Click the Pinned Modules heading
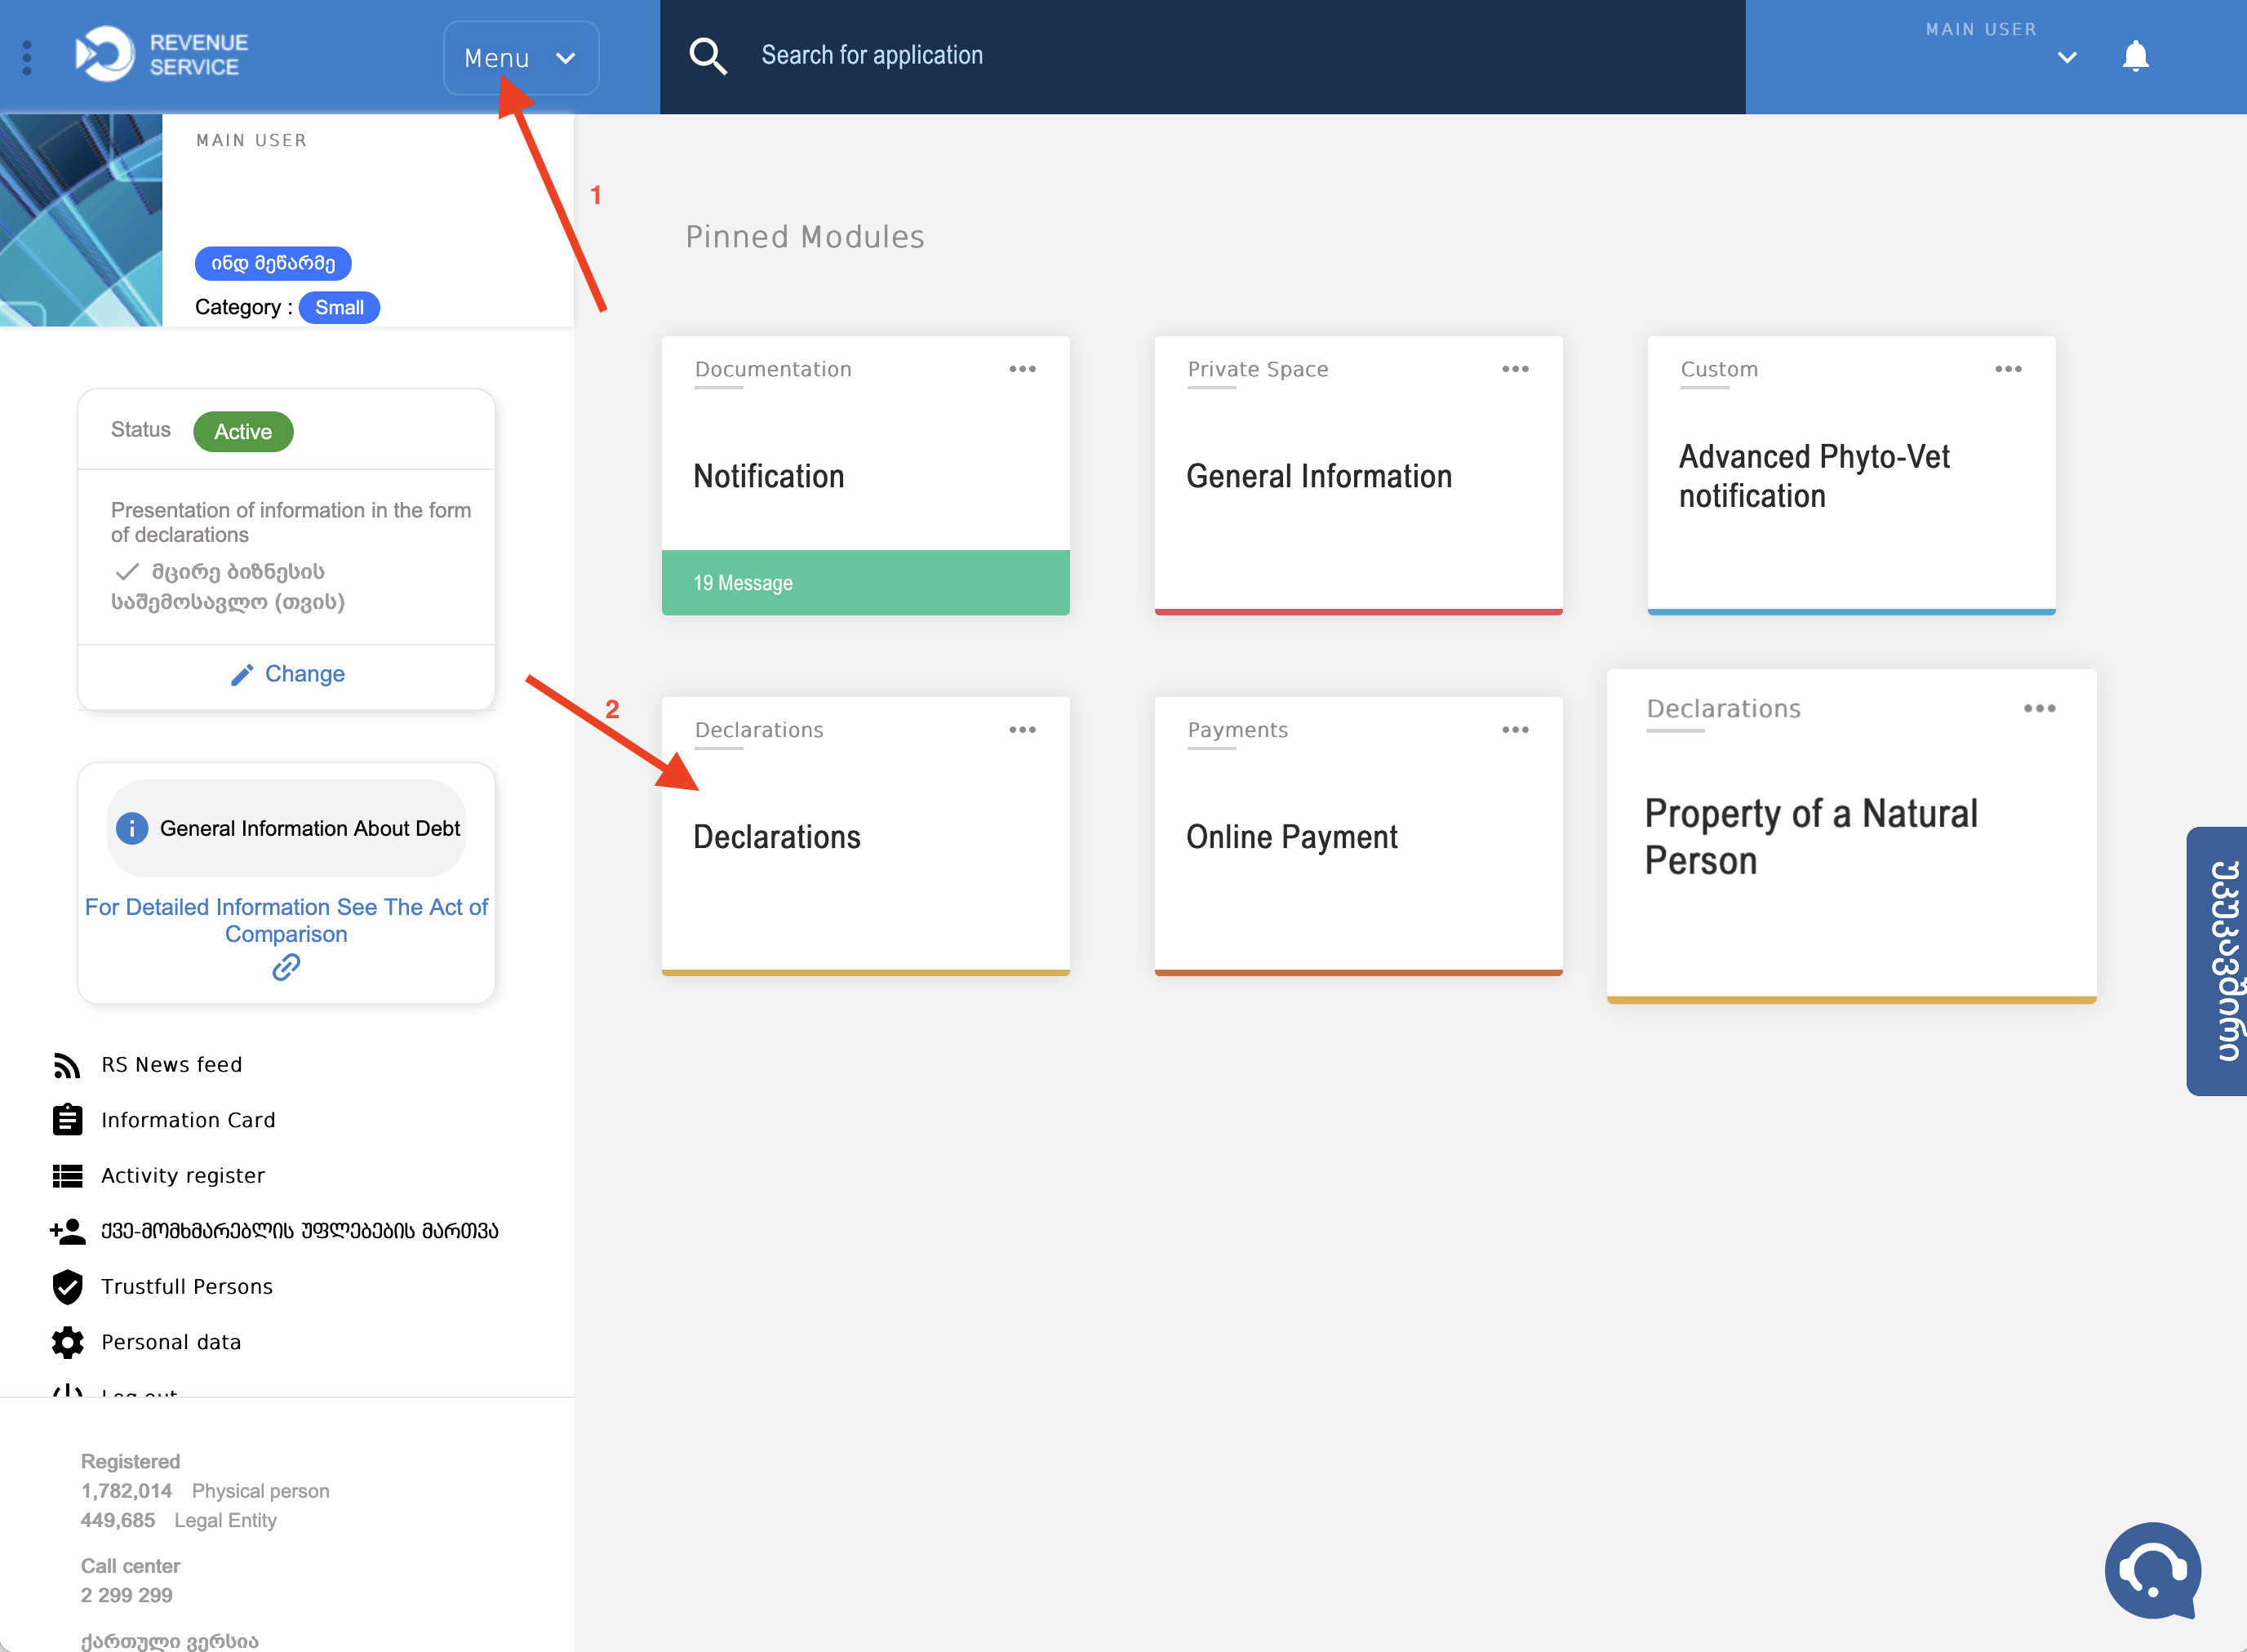 pos(805,237)
